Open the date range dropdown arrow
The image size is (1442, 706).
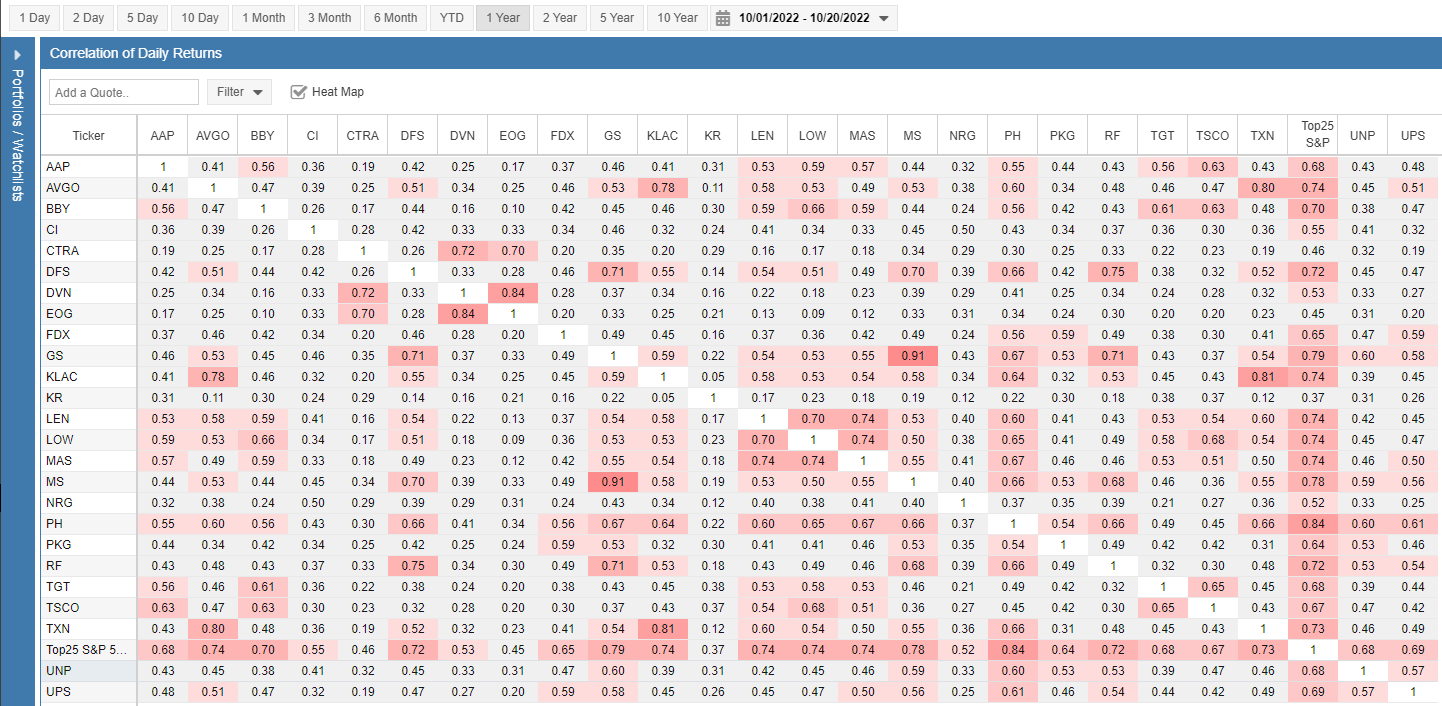[883, 18]
